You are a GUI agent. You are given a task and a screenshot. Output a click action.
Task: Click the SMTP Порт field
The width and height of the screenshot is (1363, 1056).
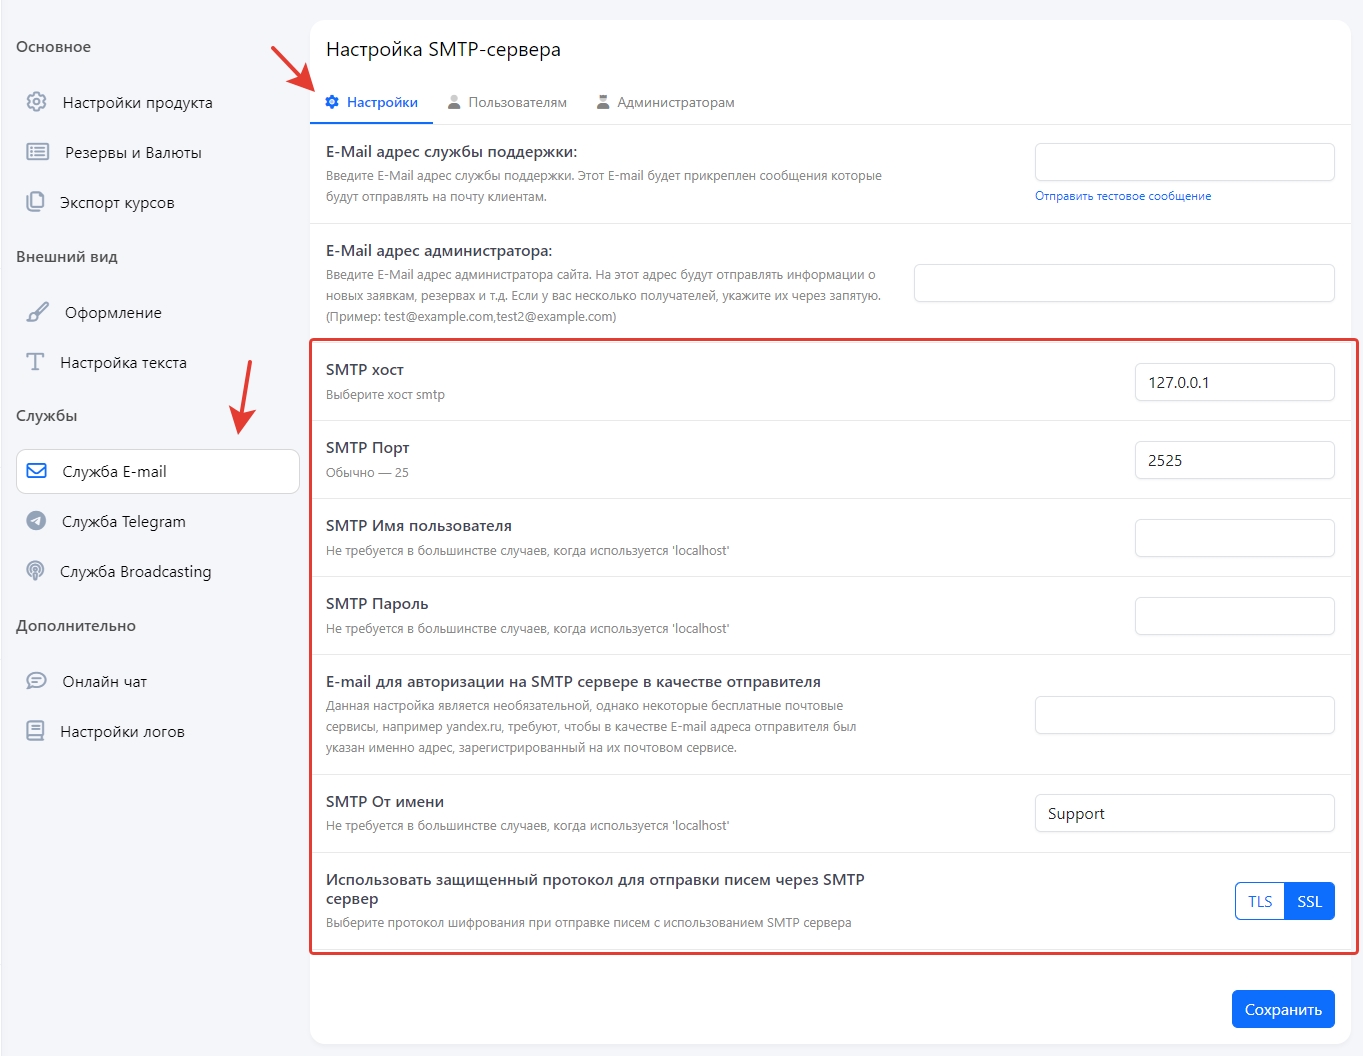[1234, 460]
